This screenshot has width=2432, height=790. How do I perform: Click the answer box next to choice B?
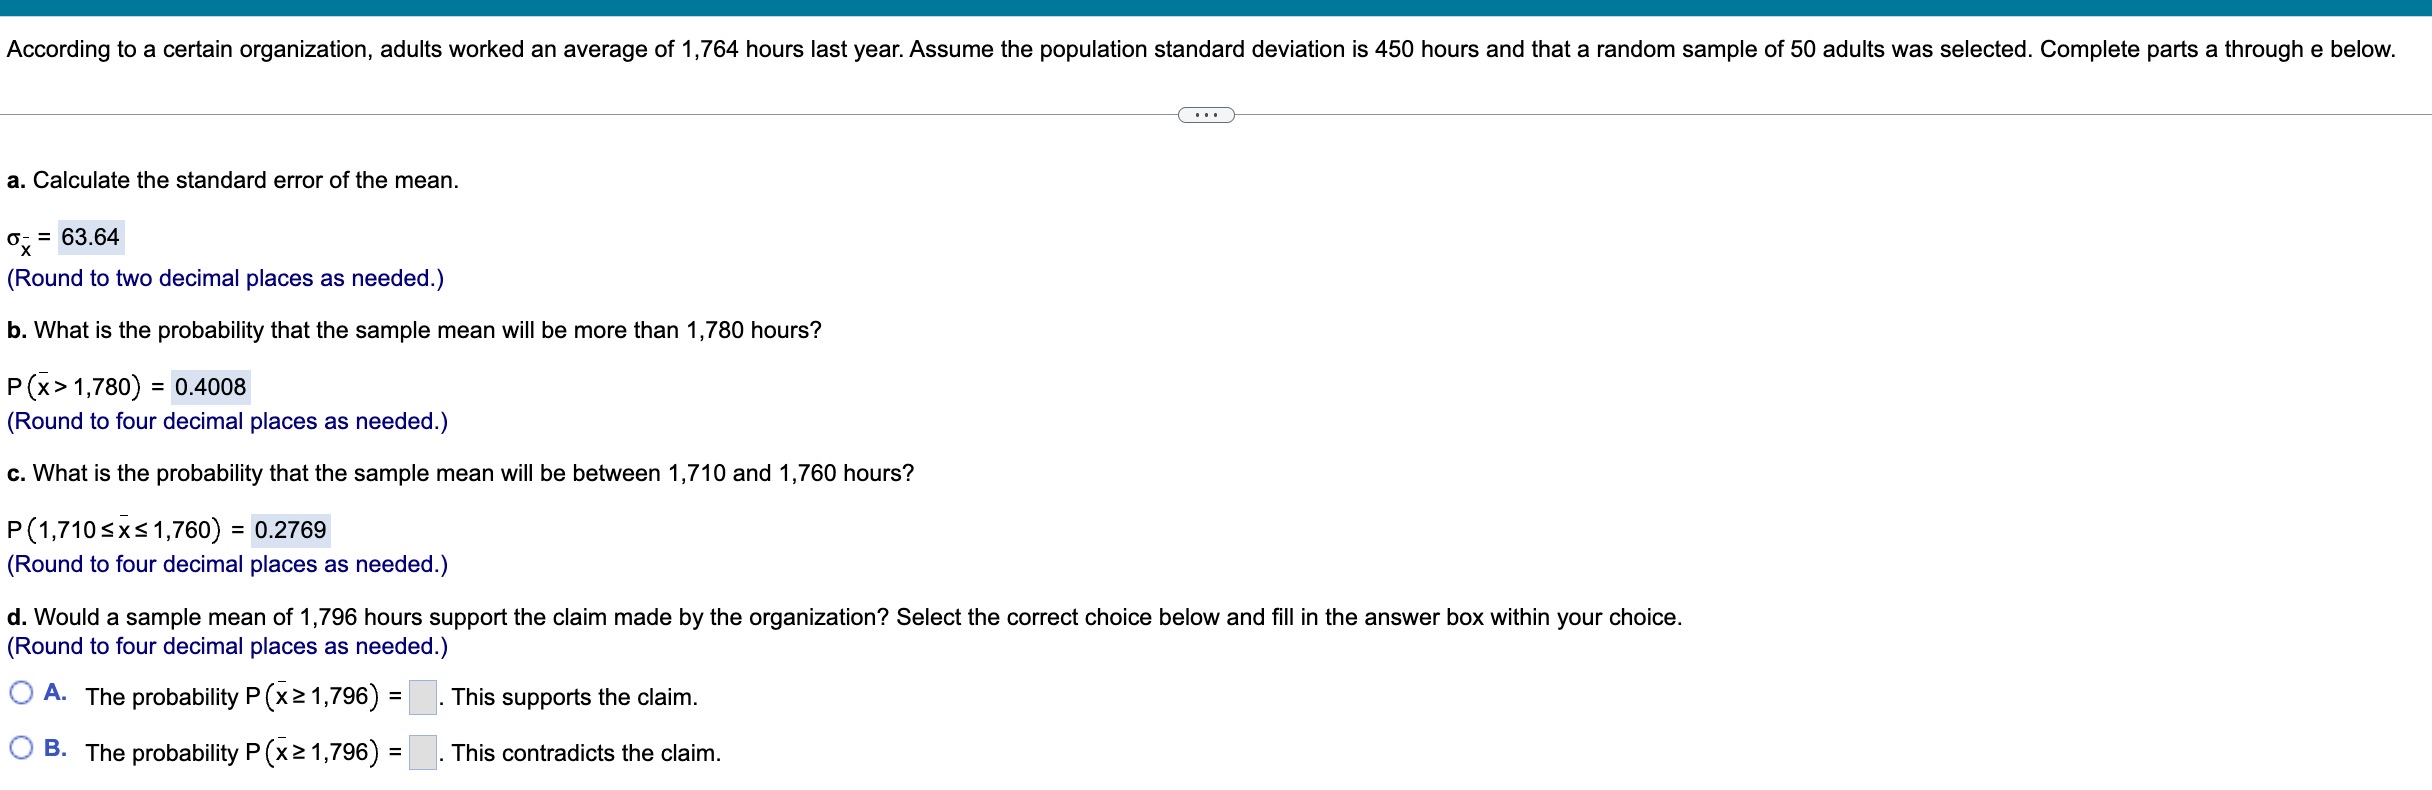[x=421, y=750]
